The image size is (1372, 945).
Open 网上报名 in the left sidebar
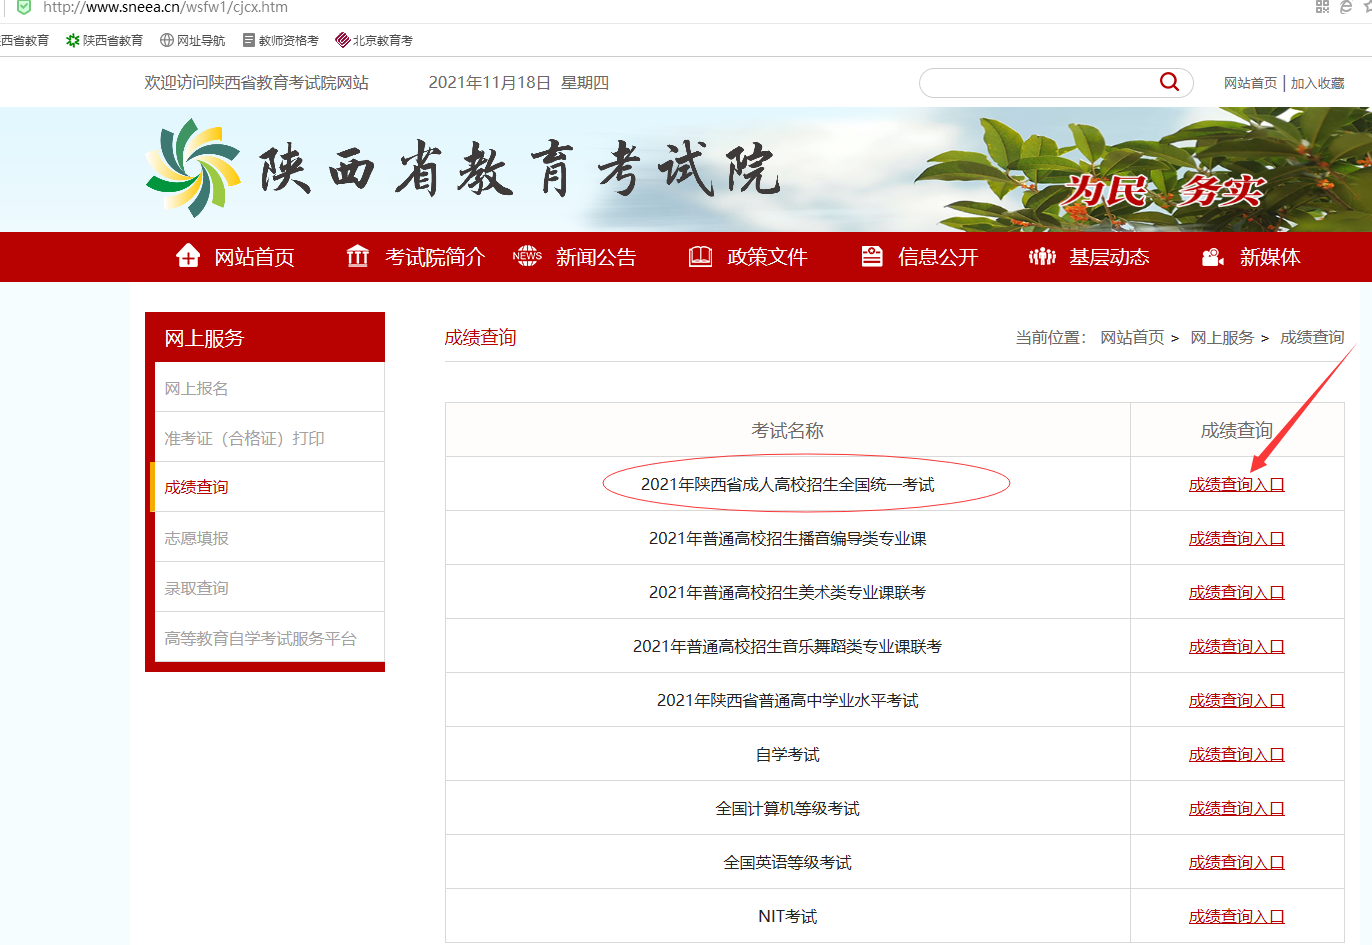(x=197, y=388)
